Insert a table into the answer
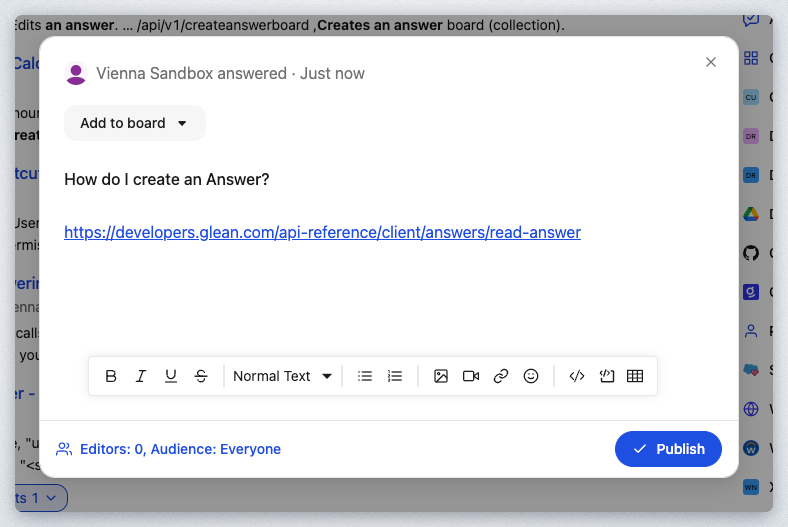788x527 pixels. (634, 376)
